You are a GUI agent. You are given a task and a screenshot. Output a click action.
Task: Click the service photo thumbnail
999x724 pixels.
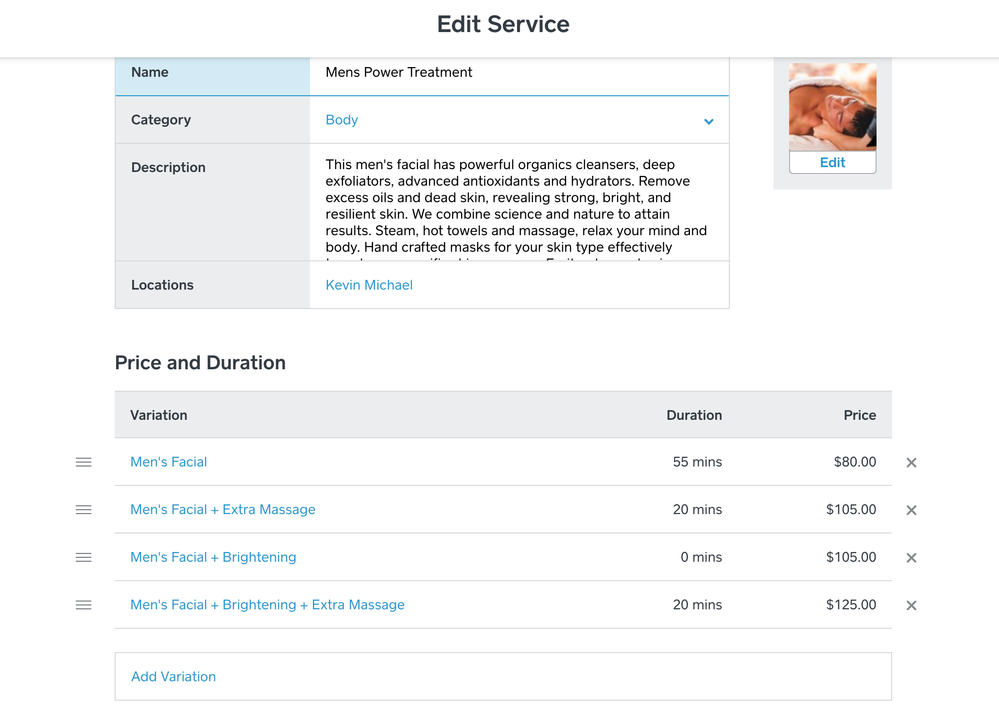(x=832, y=107)
